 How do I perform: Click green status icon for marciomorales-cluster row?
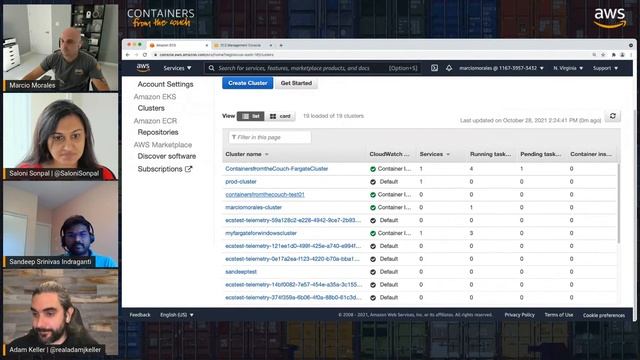[373, 208]
